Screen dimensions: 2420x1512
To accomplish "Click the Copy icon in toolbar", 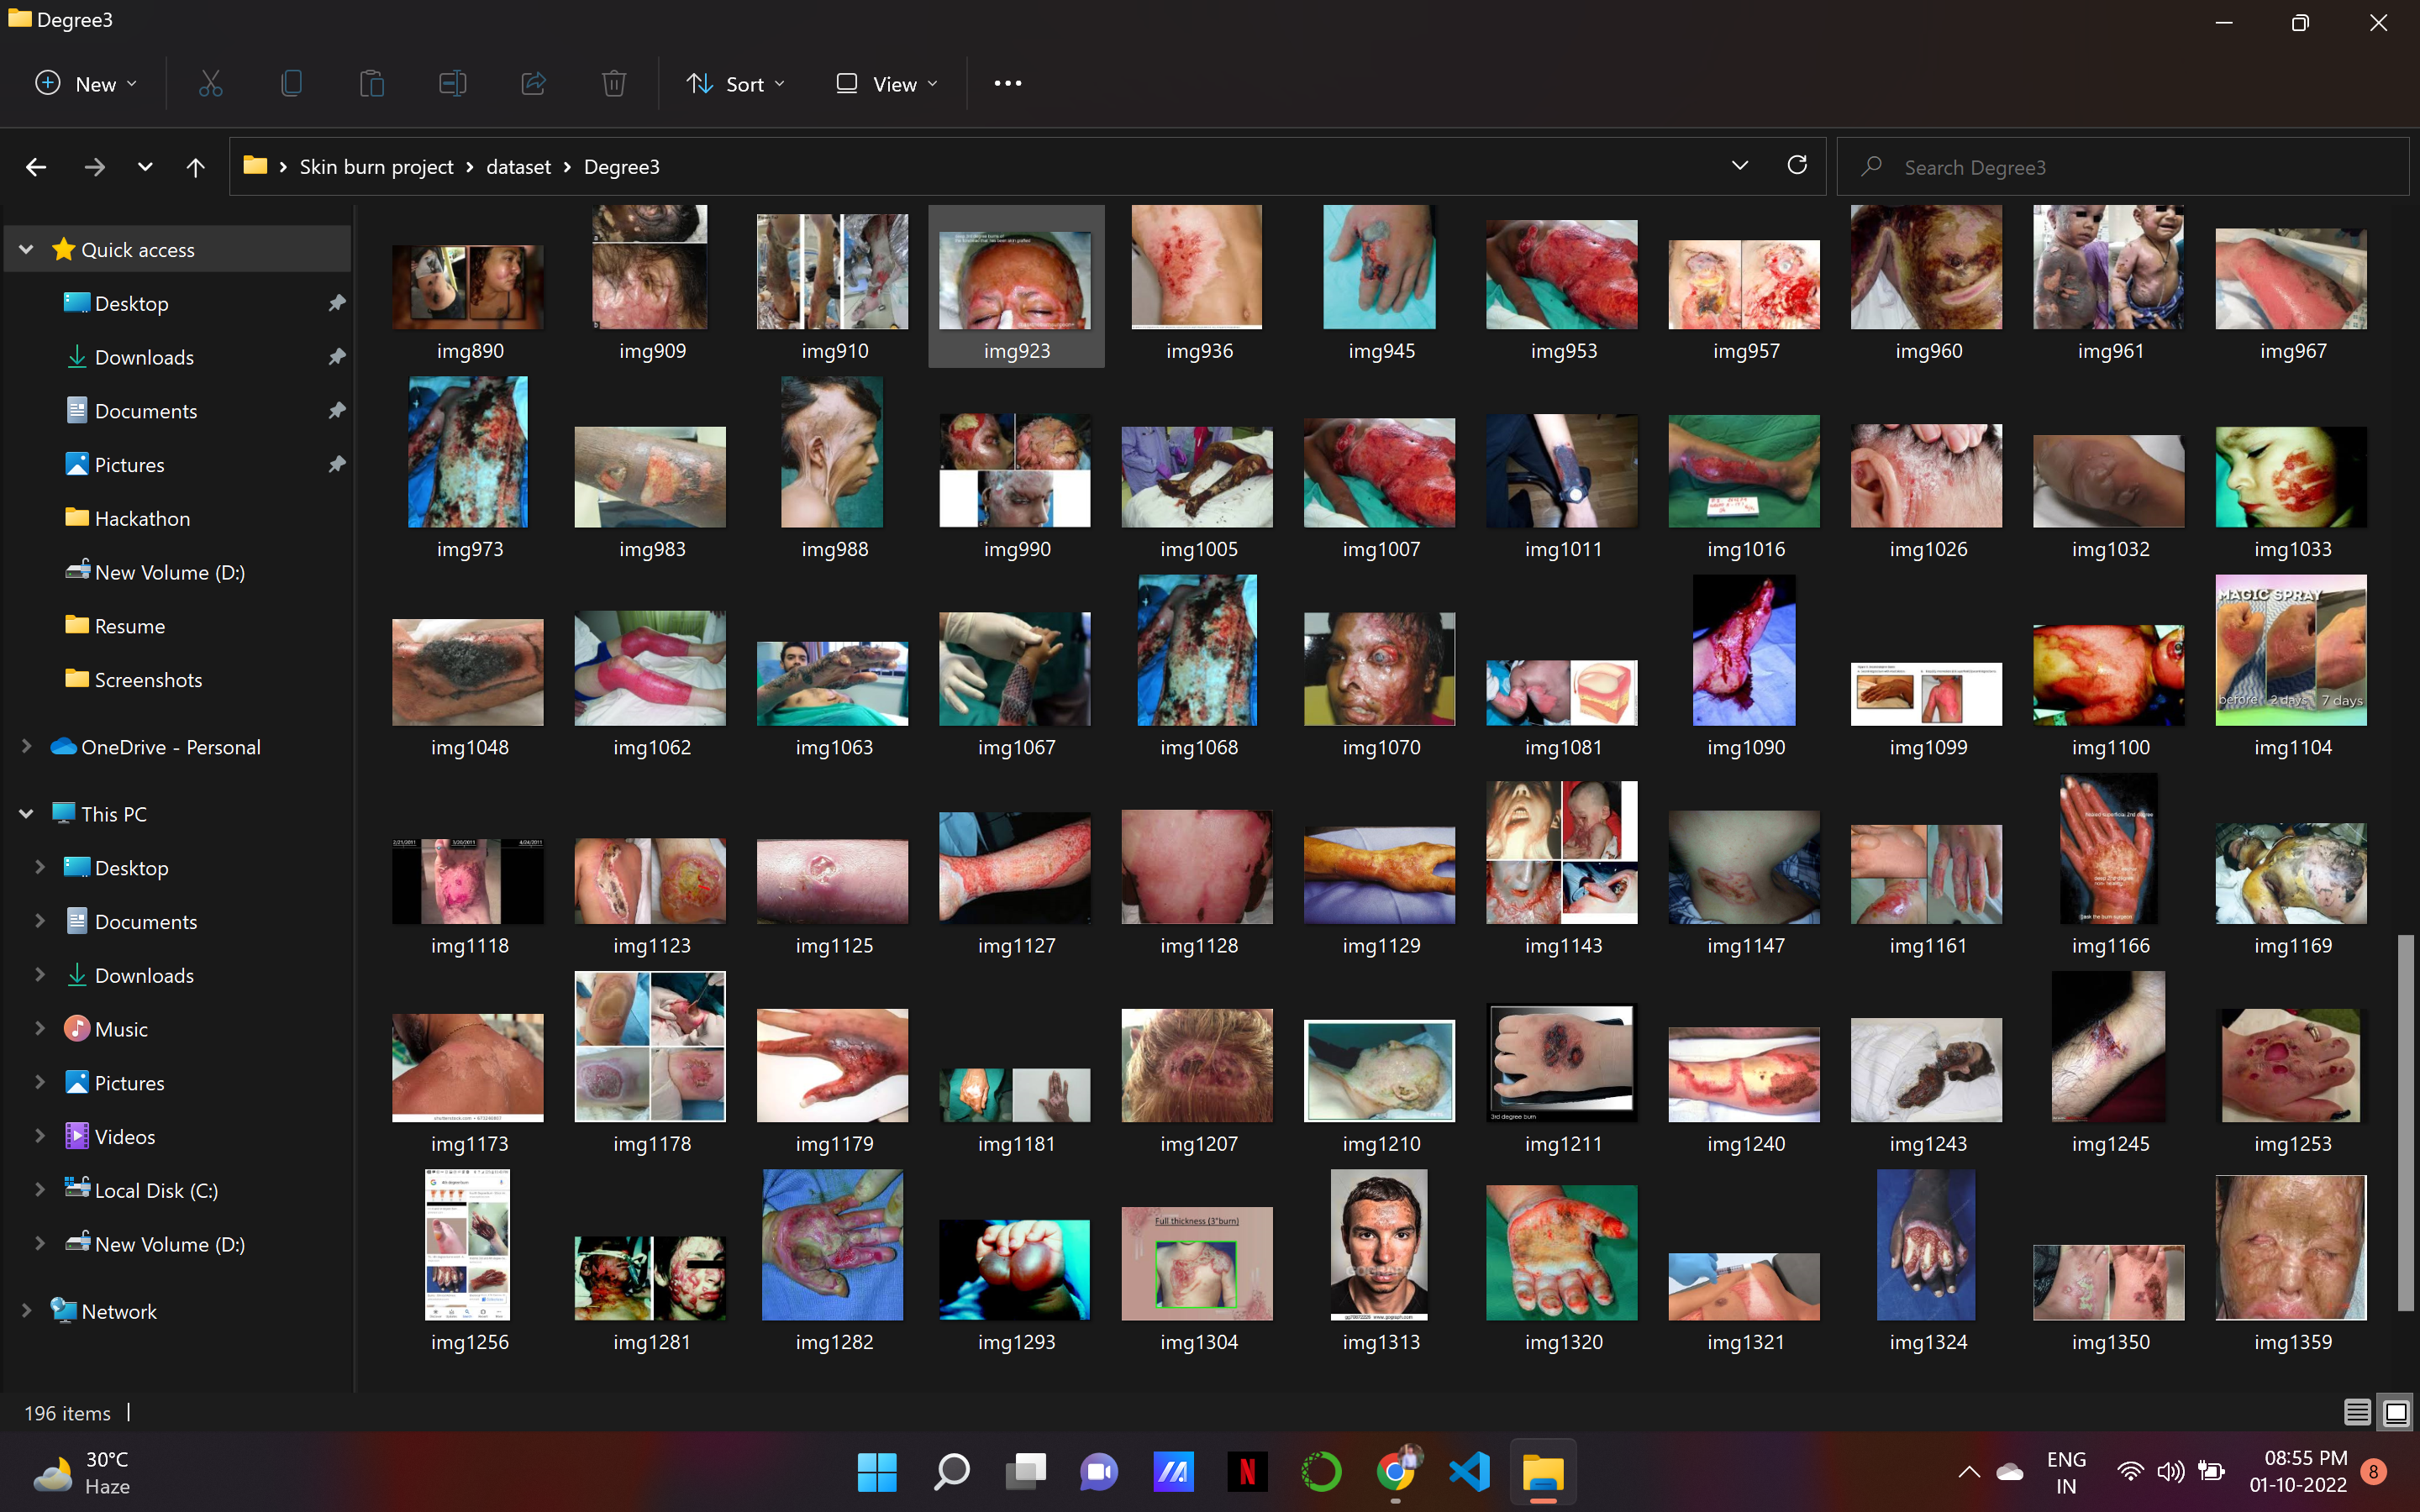I will 291,84.
